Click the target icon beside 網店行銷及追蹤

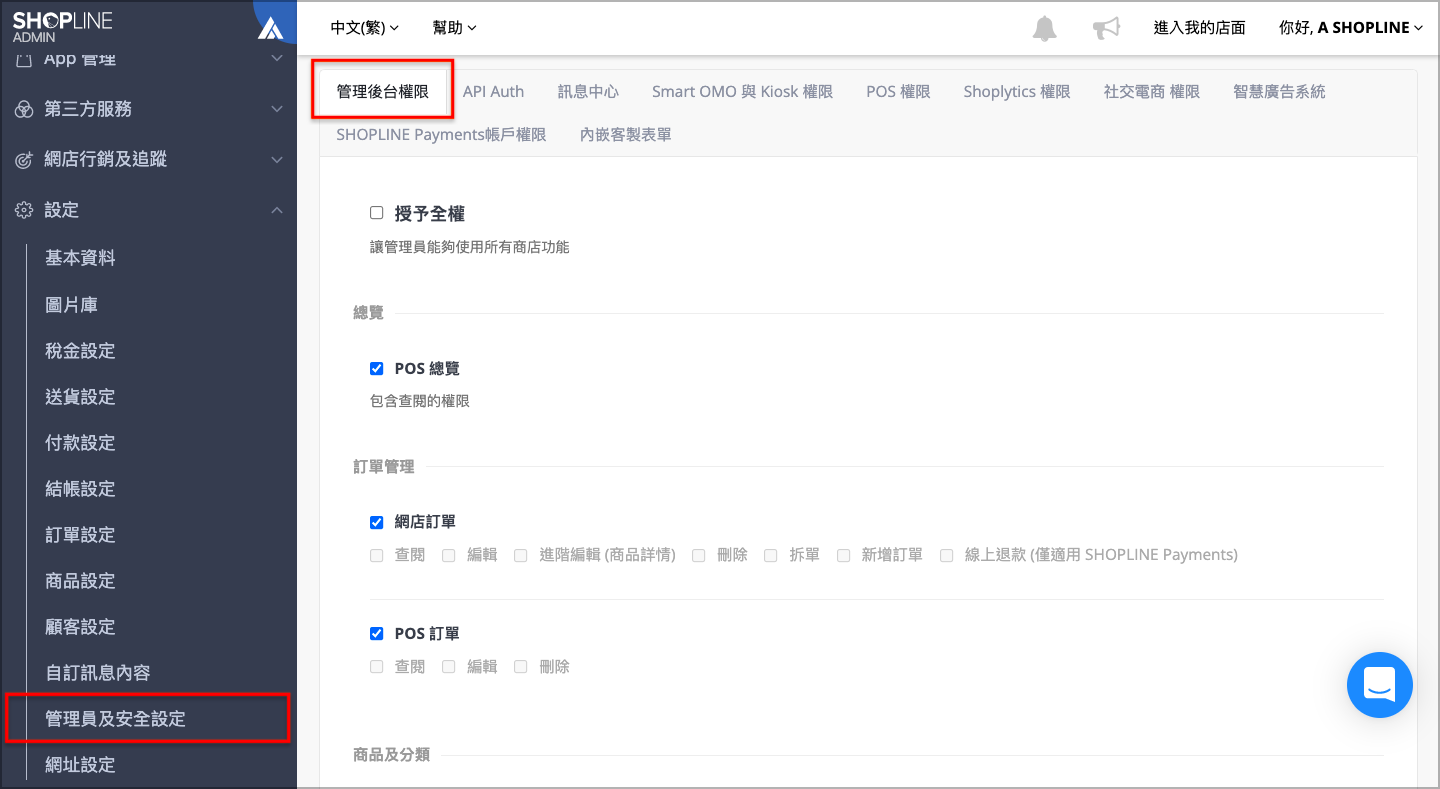(x=24, y=159)
